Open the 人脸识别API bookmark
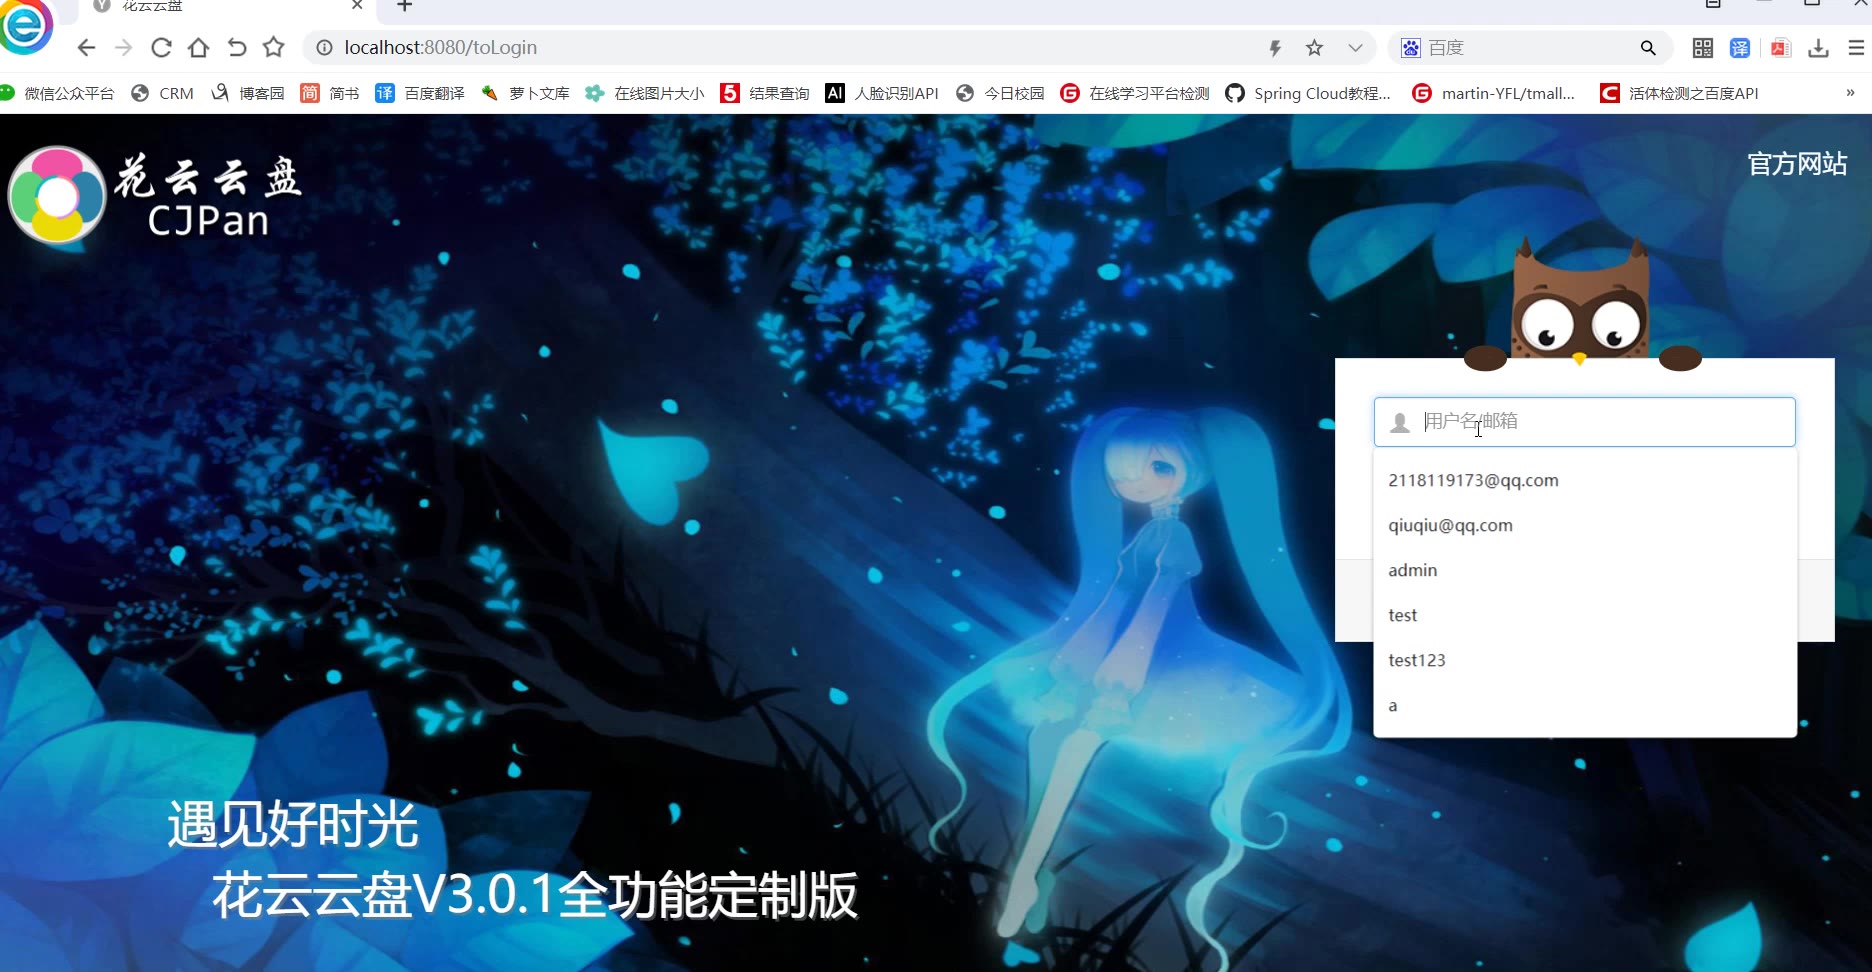Screen dimensions: 1872x972 click(882, 93)
